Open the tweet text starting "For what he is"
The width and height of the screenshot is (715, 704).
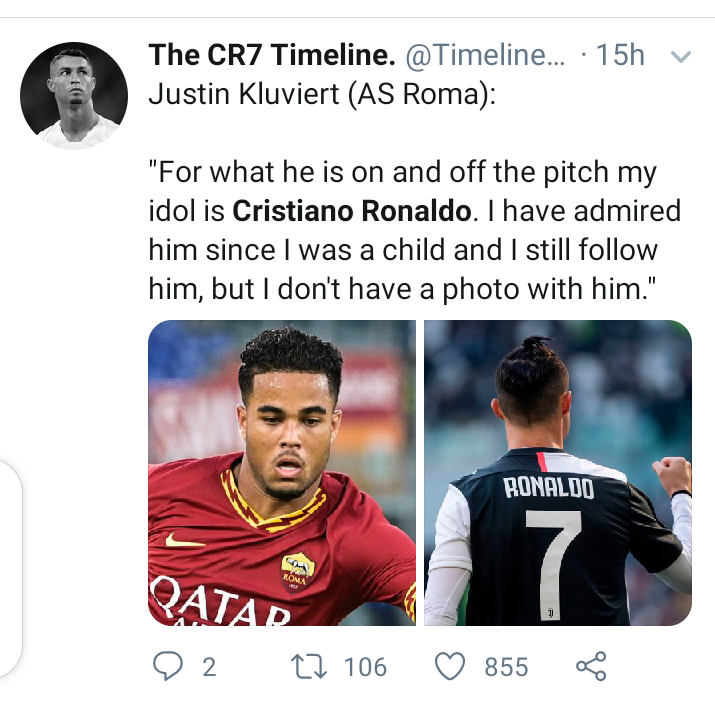415,231
